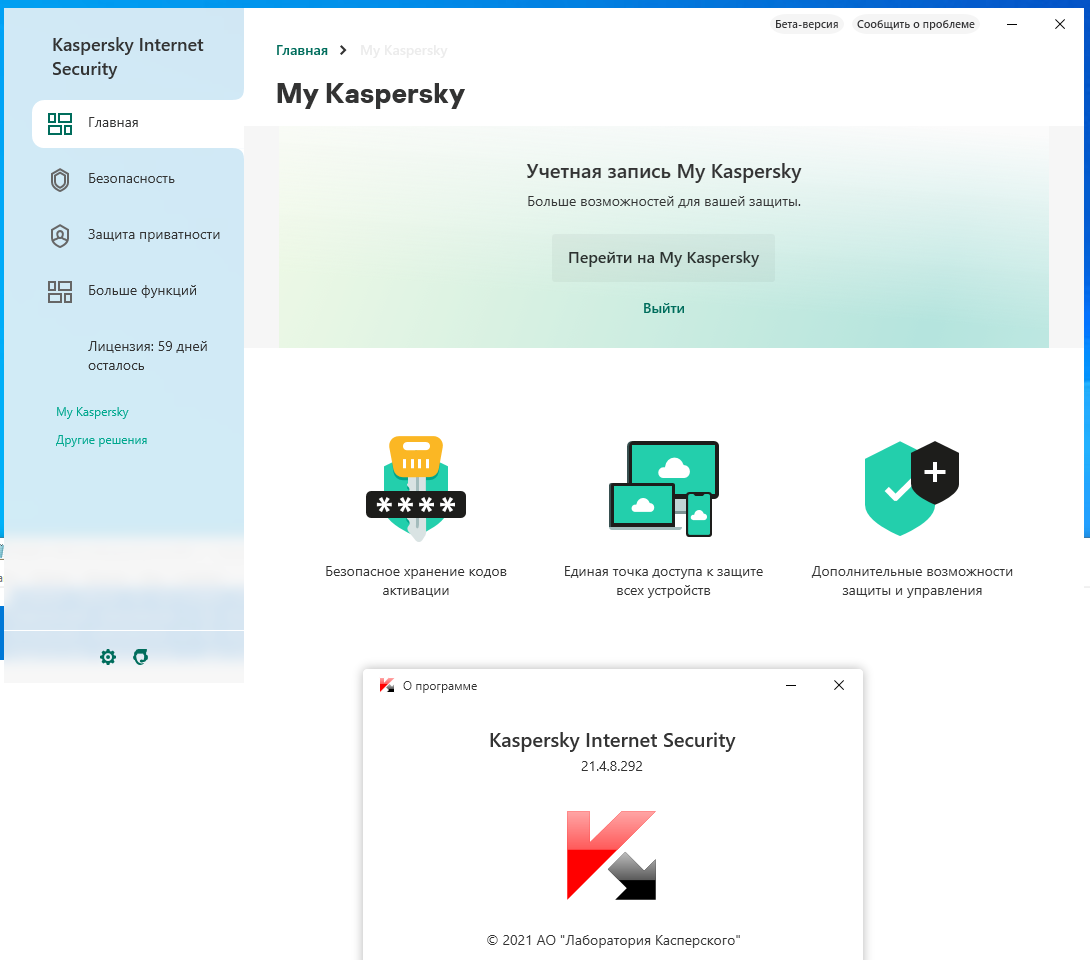The image size is (1090, 960).
Task: Click the Выйти link
Action: [x=664, y=308]
